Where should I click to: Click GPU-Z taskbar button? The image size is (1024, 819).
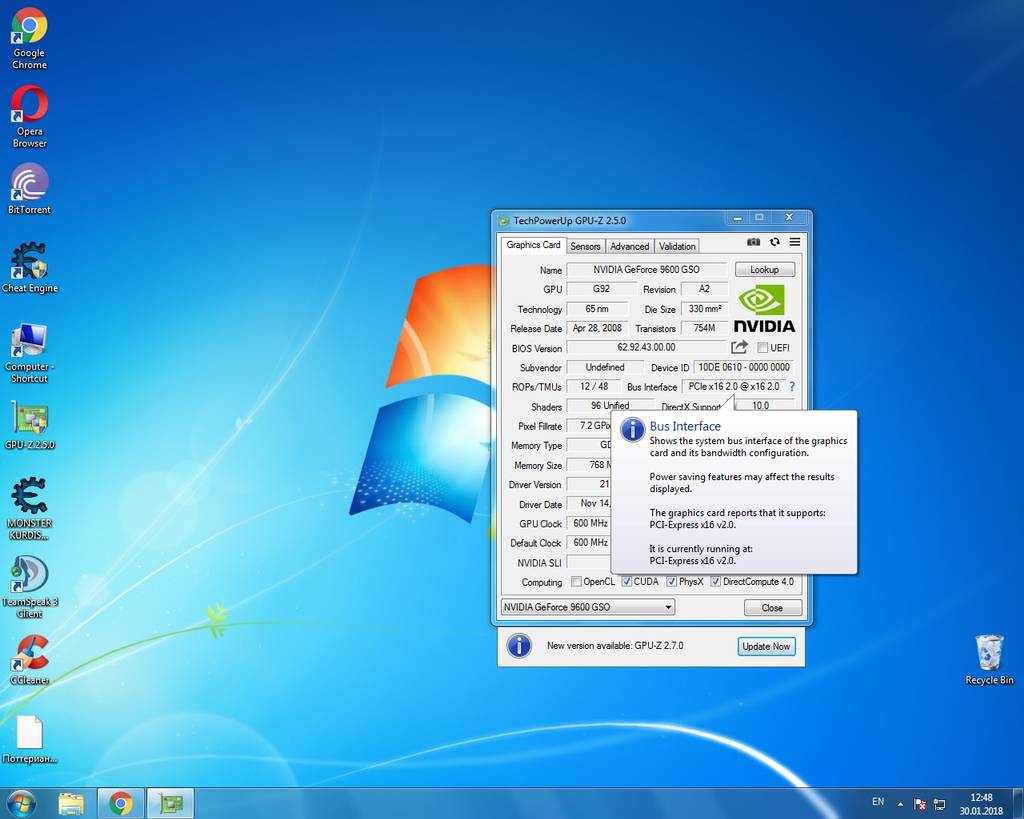[x=170, y=803]
